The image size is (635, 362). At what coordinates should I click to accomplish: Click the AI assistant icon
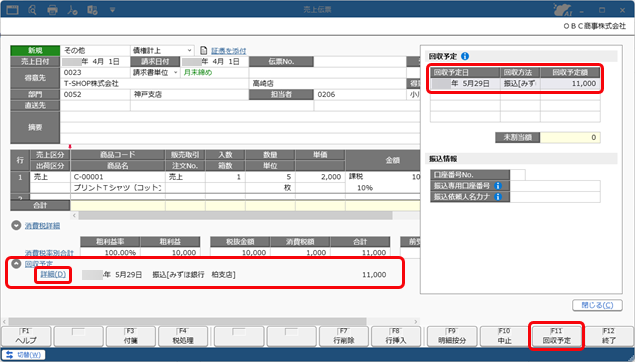click(x=563, y=9)
